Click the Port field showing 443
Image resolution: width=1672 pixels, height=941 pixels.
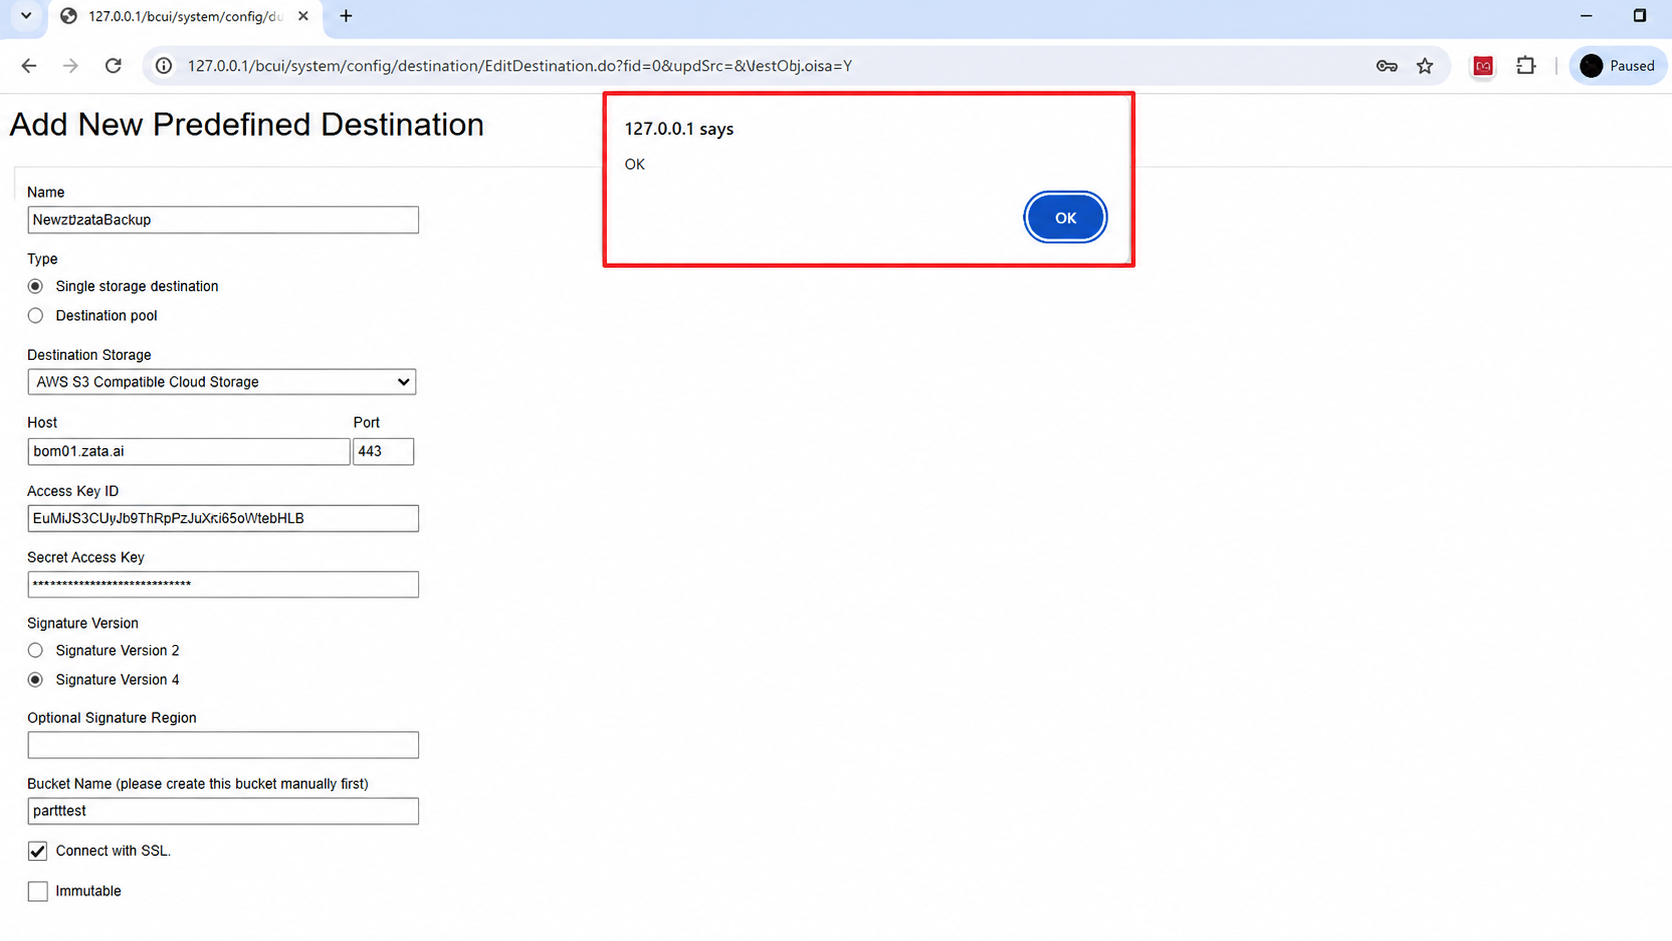click(383, 451)
